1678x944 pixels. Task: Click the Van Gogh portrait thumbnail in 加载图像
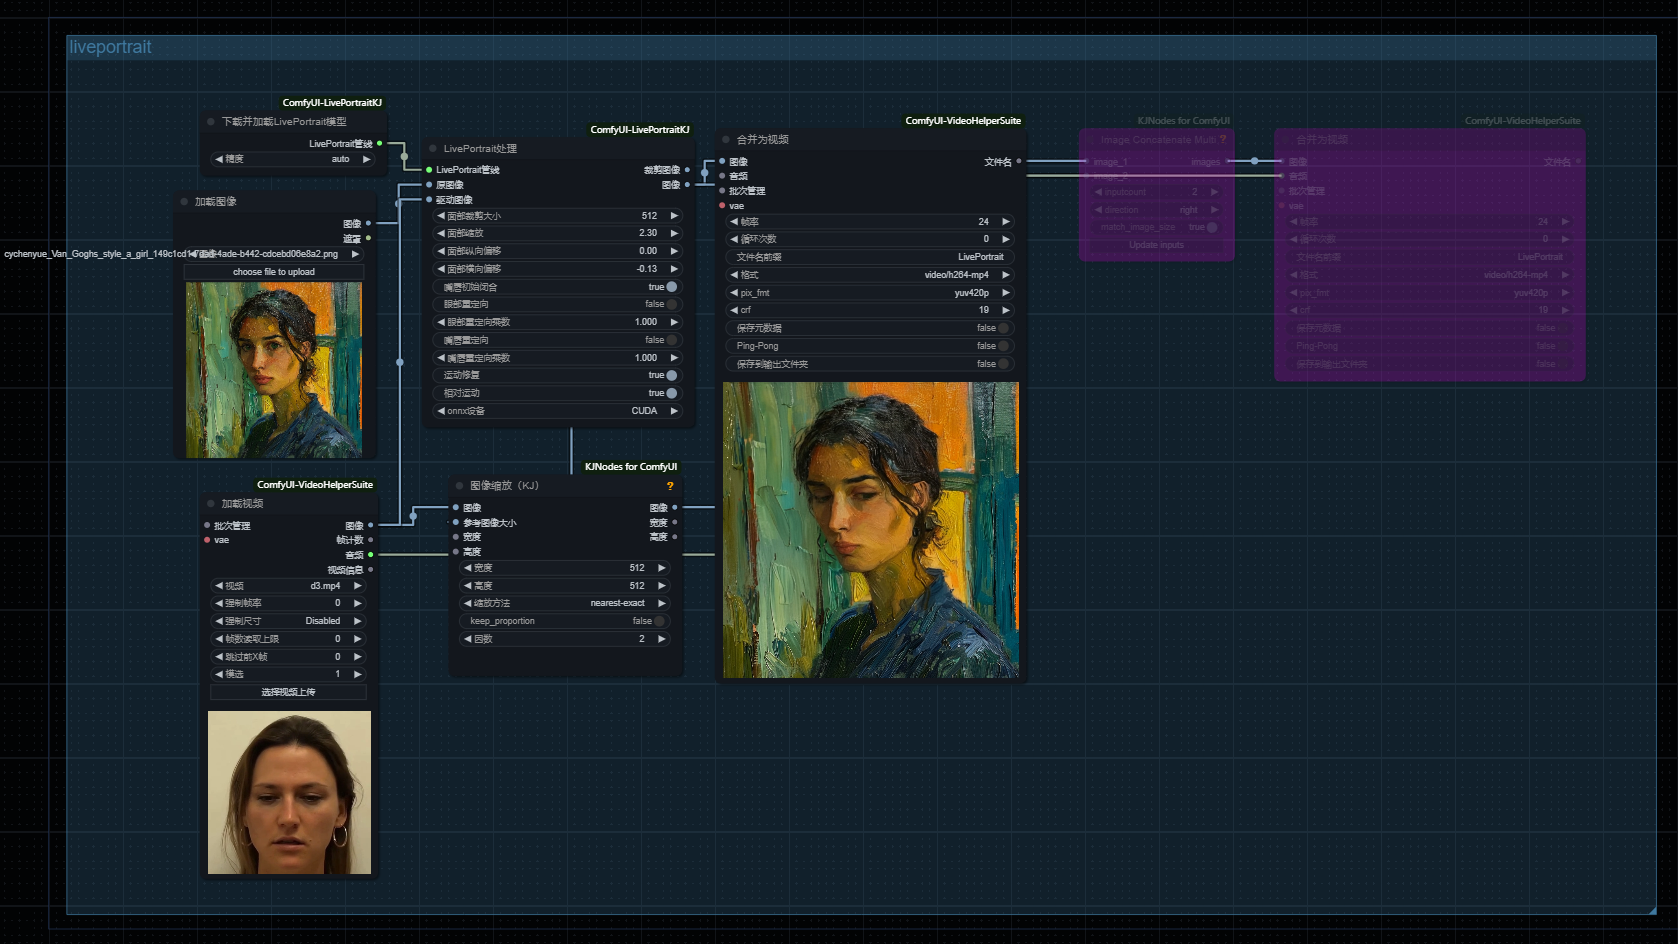pyautogui.click(x=274, y=370)
